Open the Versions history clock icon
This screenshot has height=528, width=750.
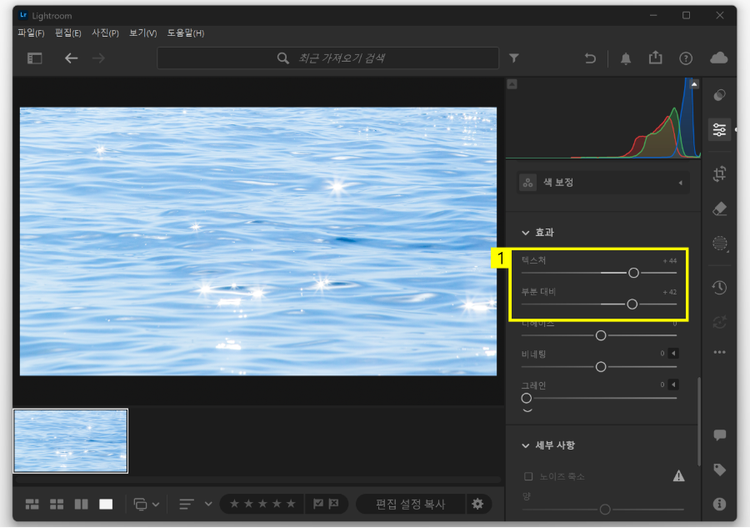point(719,287)
